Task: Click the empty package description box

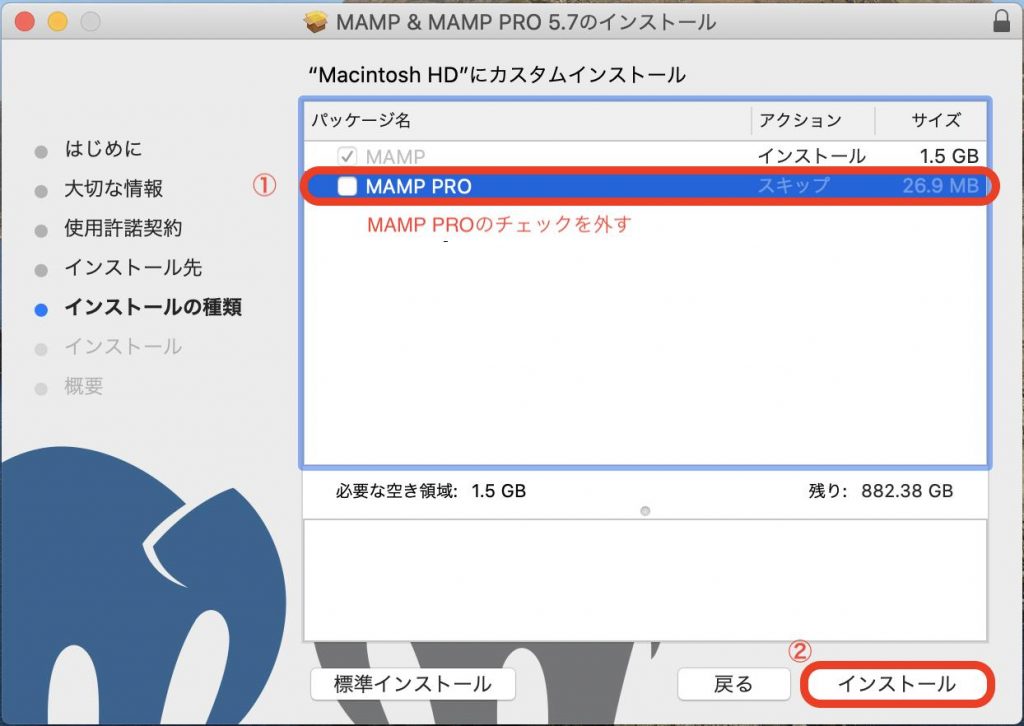Action: click(645, 580)
